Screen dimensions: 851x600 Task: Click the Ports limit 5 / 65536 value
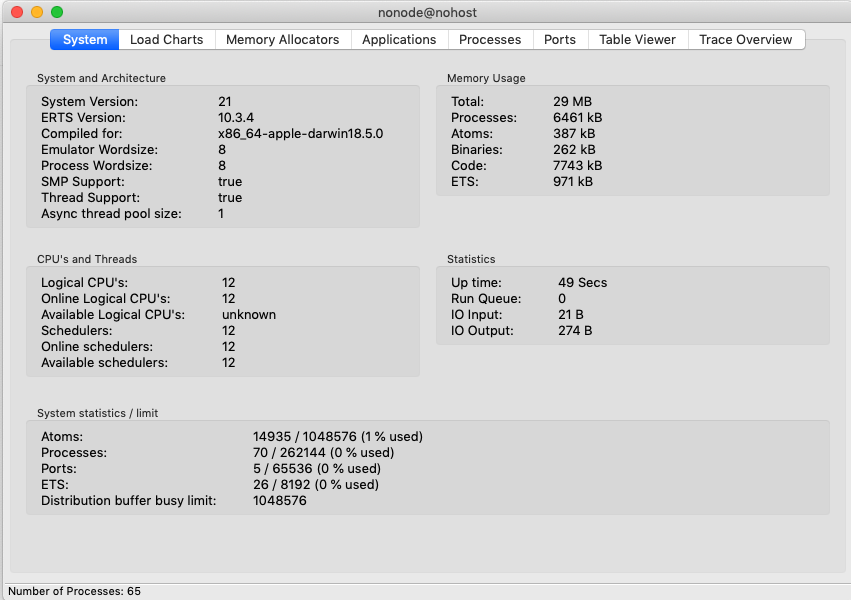click(317, 469)
